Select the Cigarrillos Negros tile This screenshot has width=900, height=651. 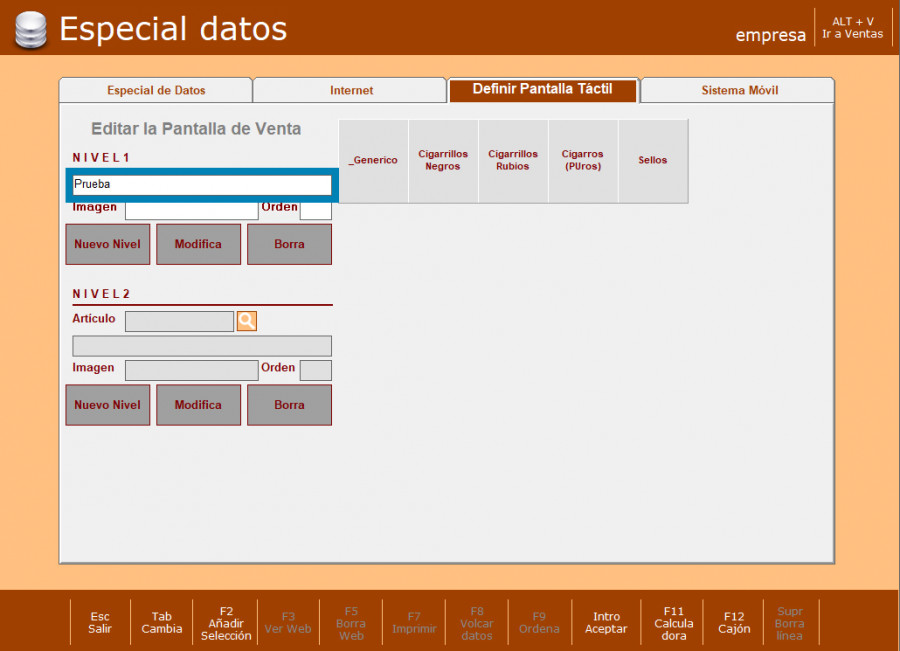[443, 161]
